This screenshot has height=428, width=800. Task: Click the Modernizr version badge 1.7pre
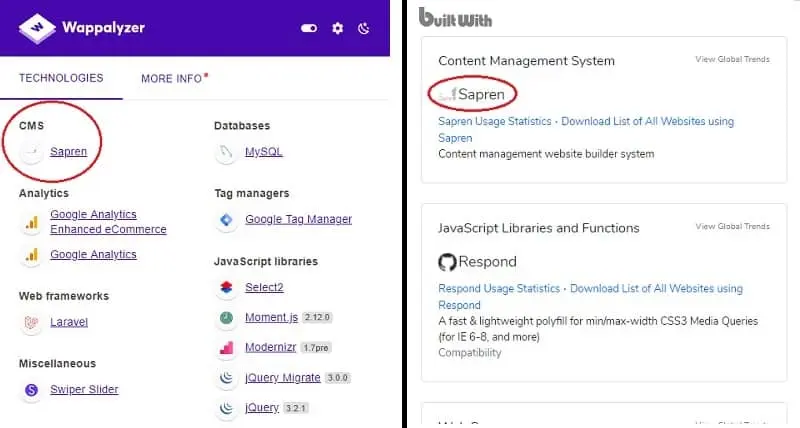tap(316, 348)
